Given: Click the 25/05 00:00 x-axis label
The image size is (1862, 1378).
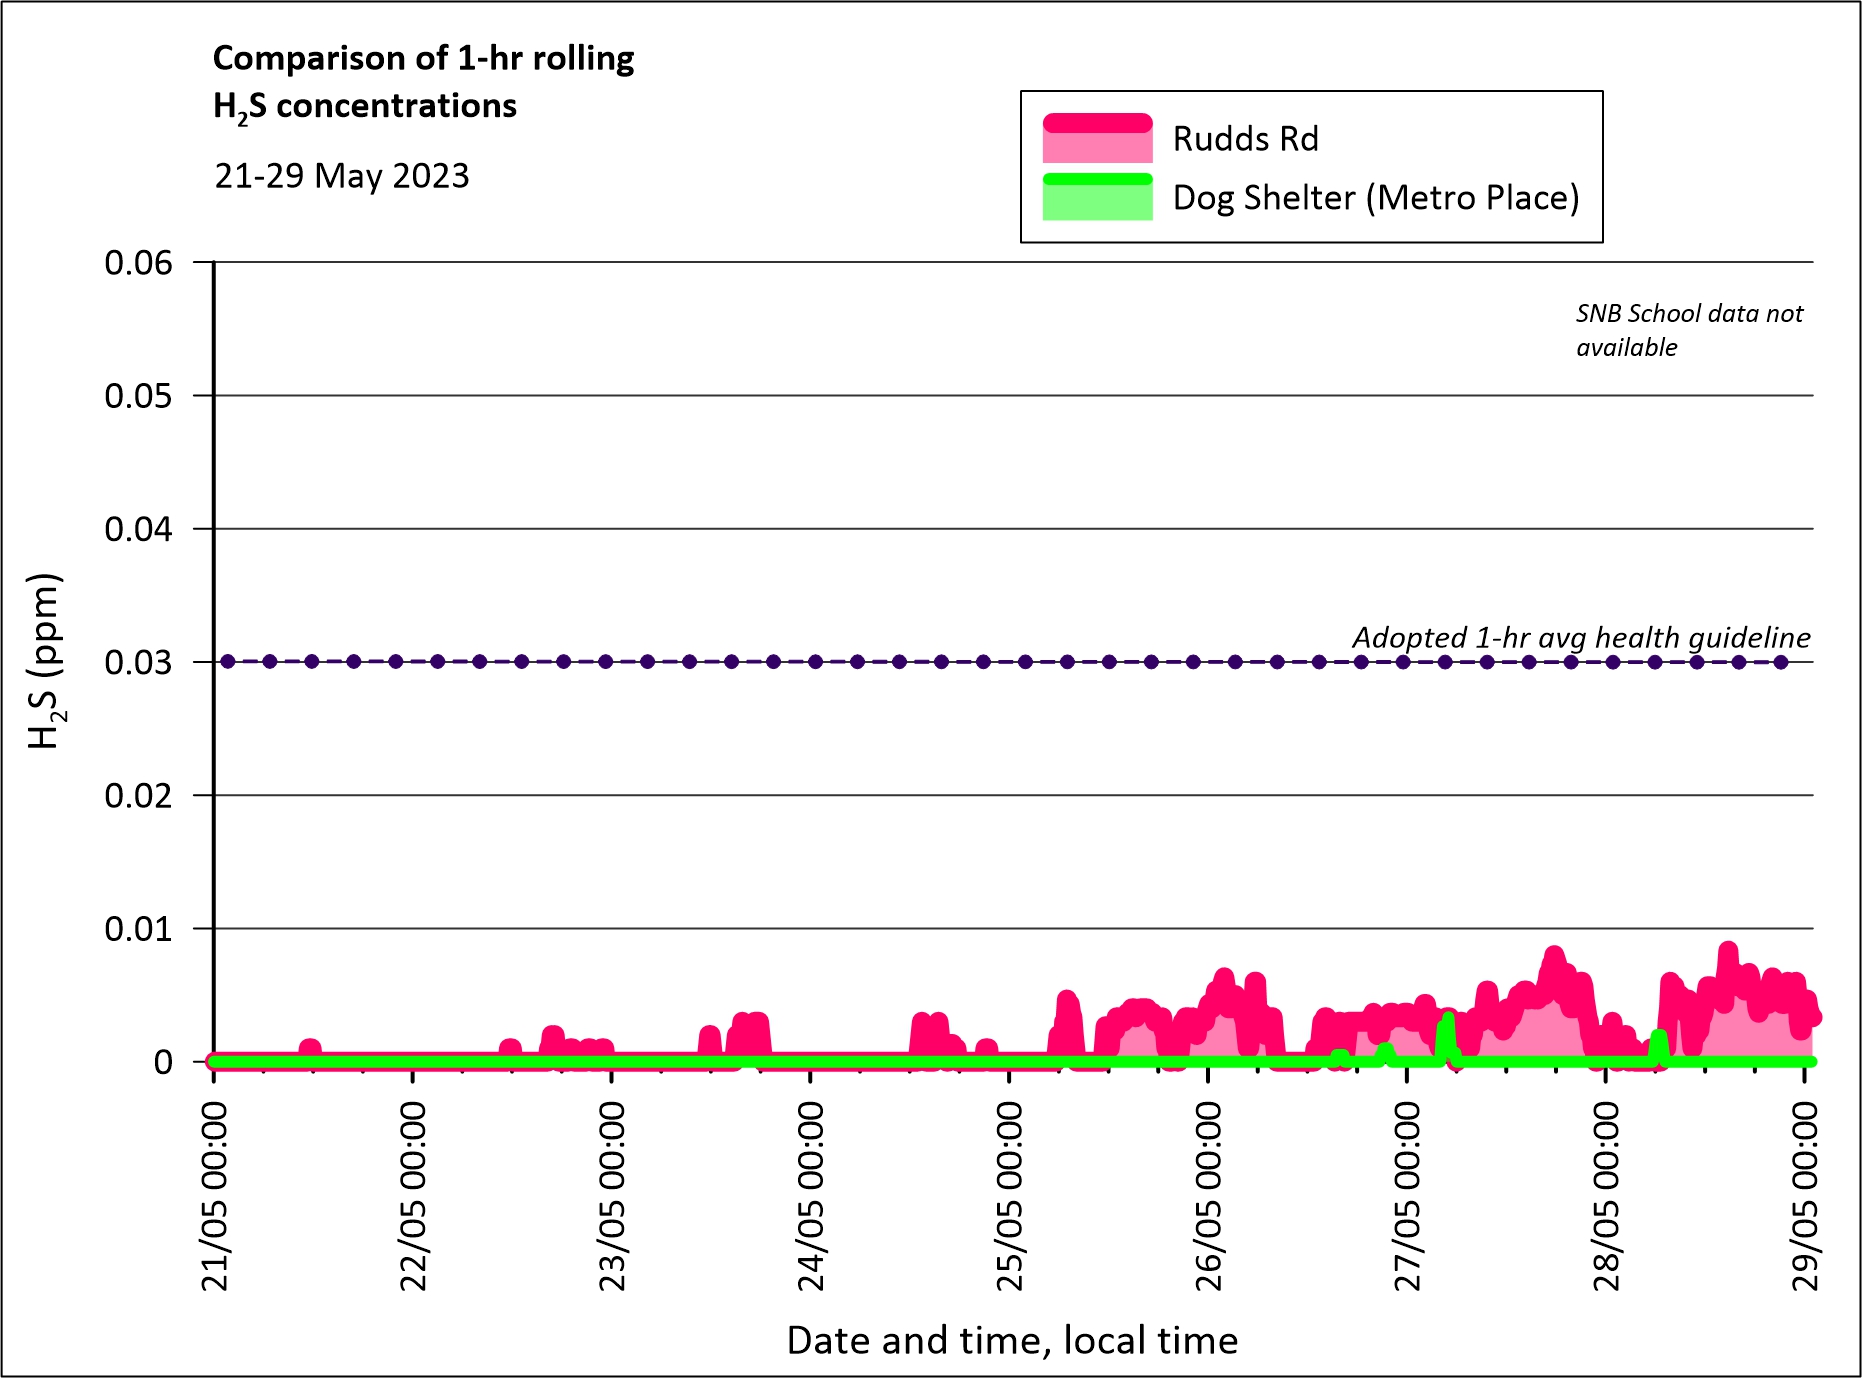Looking at the screenshot, I should click(1010, 1196).
